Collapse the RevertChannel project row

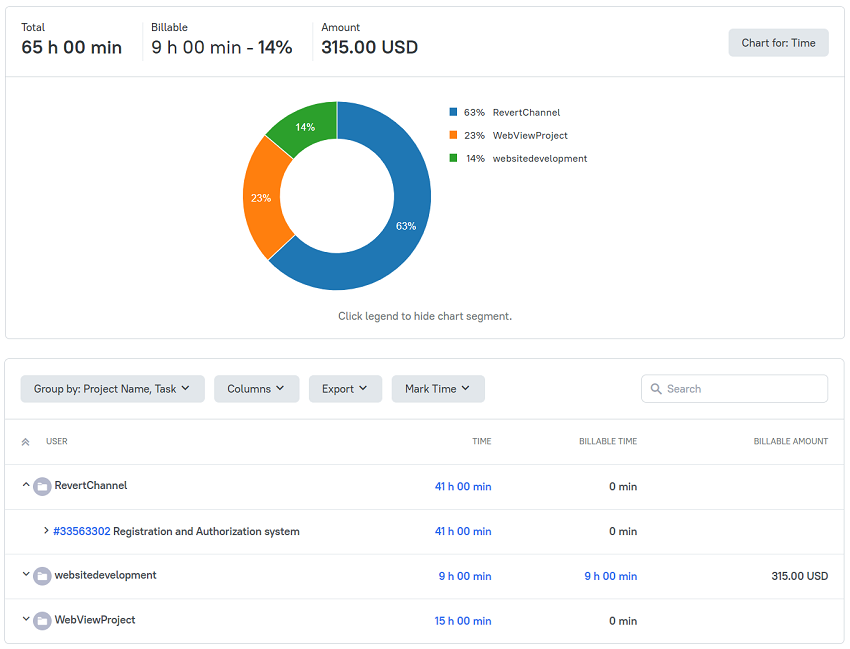click(25, 485)
